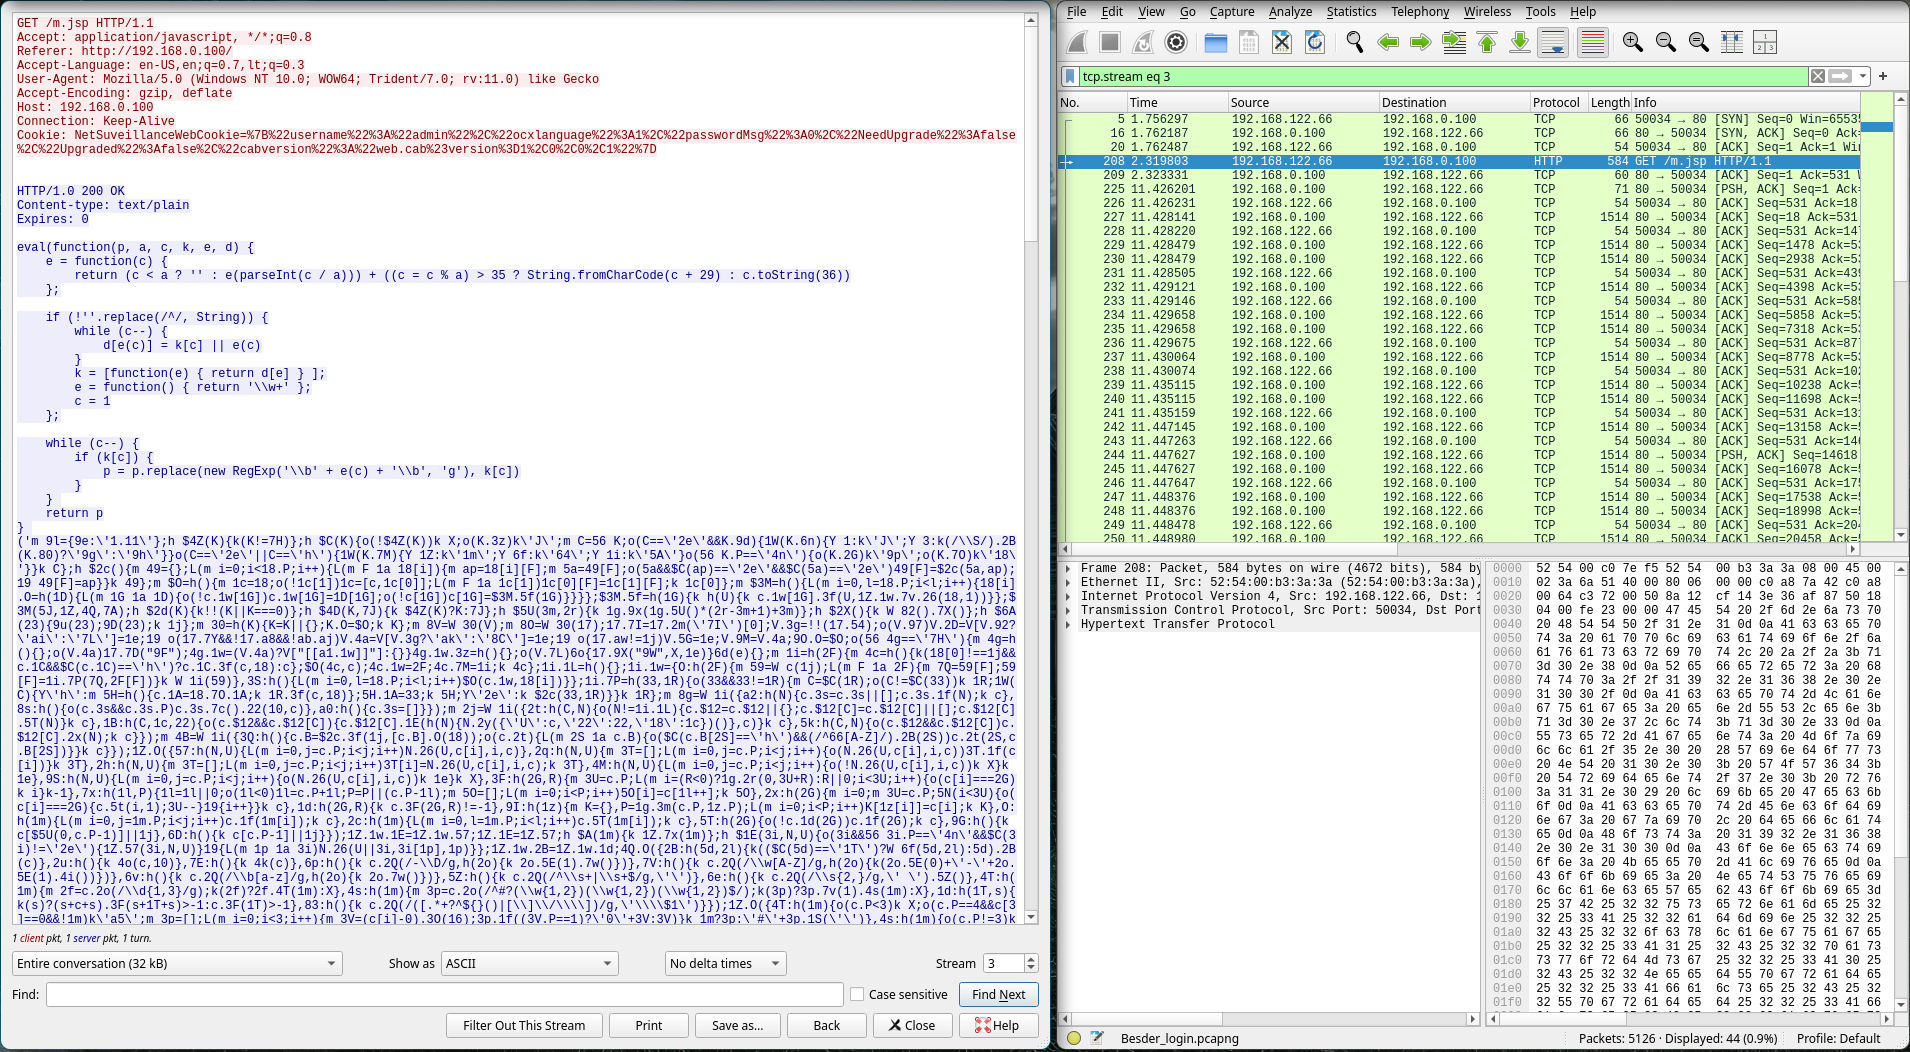This screenshot has height=1052, width=1910.
Task: Click the zoom out toolbar icon
Action: 1666,42
